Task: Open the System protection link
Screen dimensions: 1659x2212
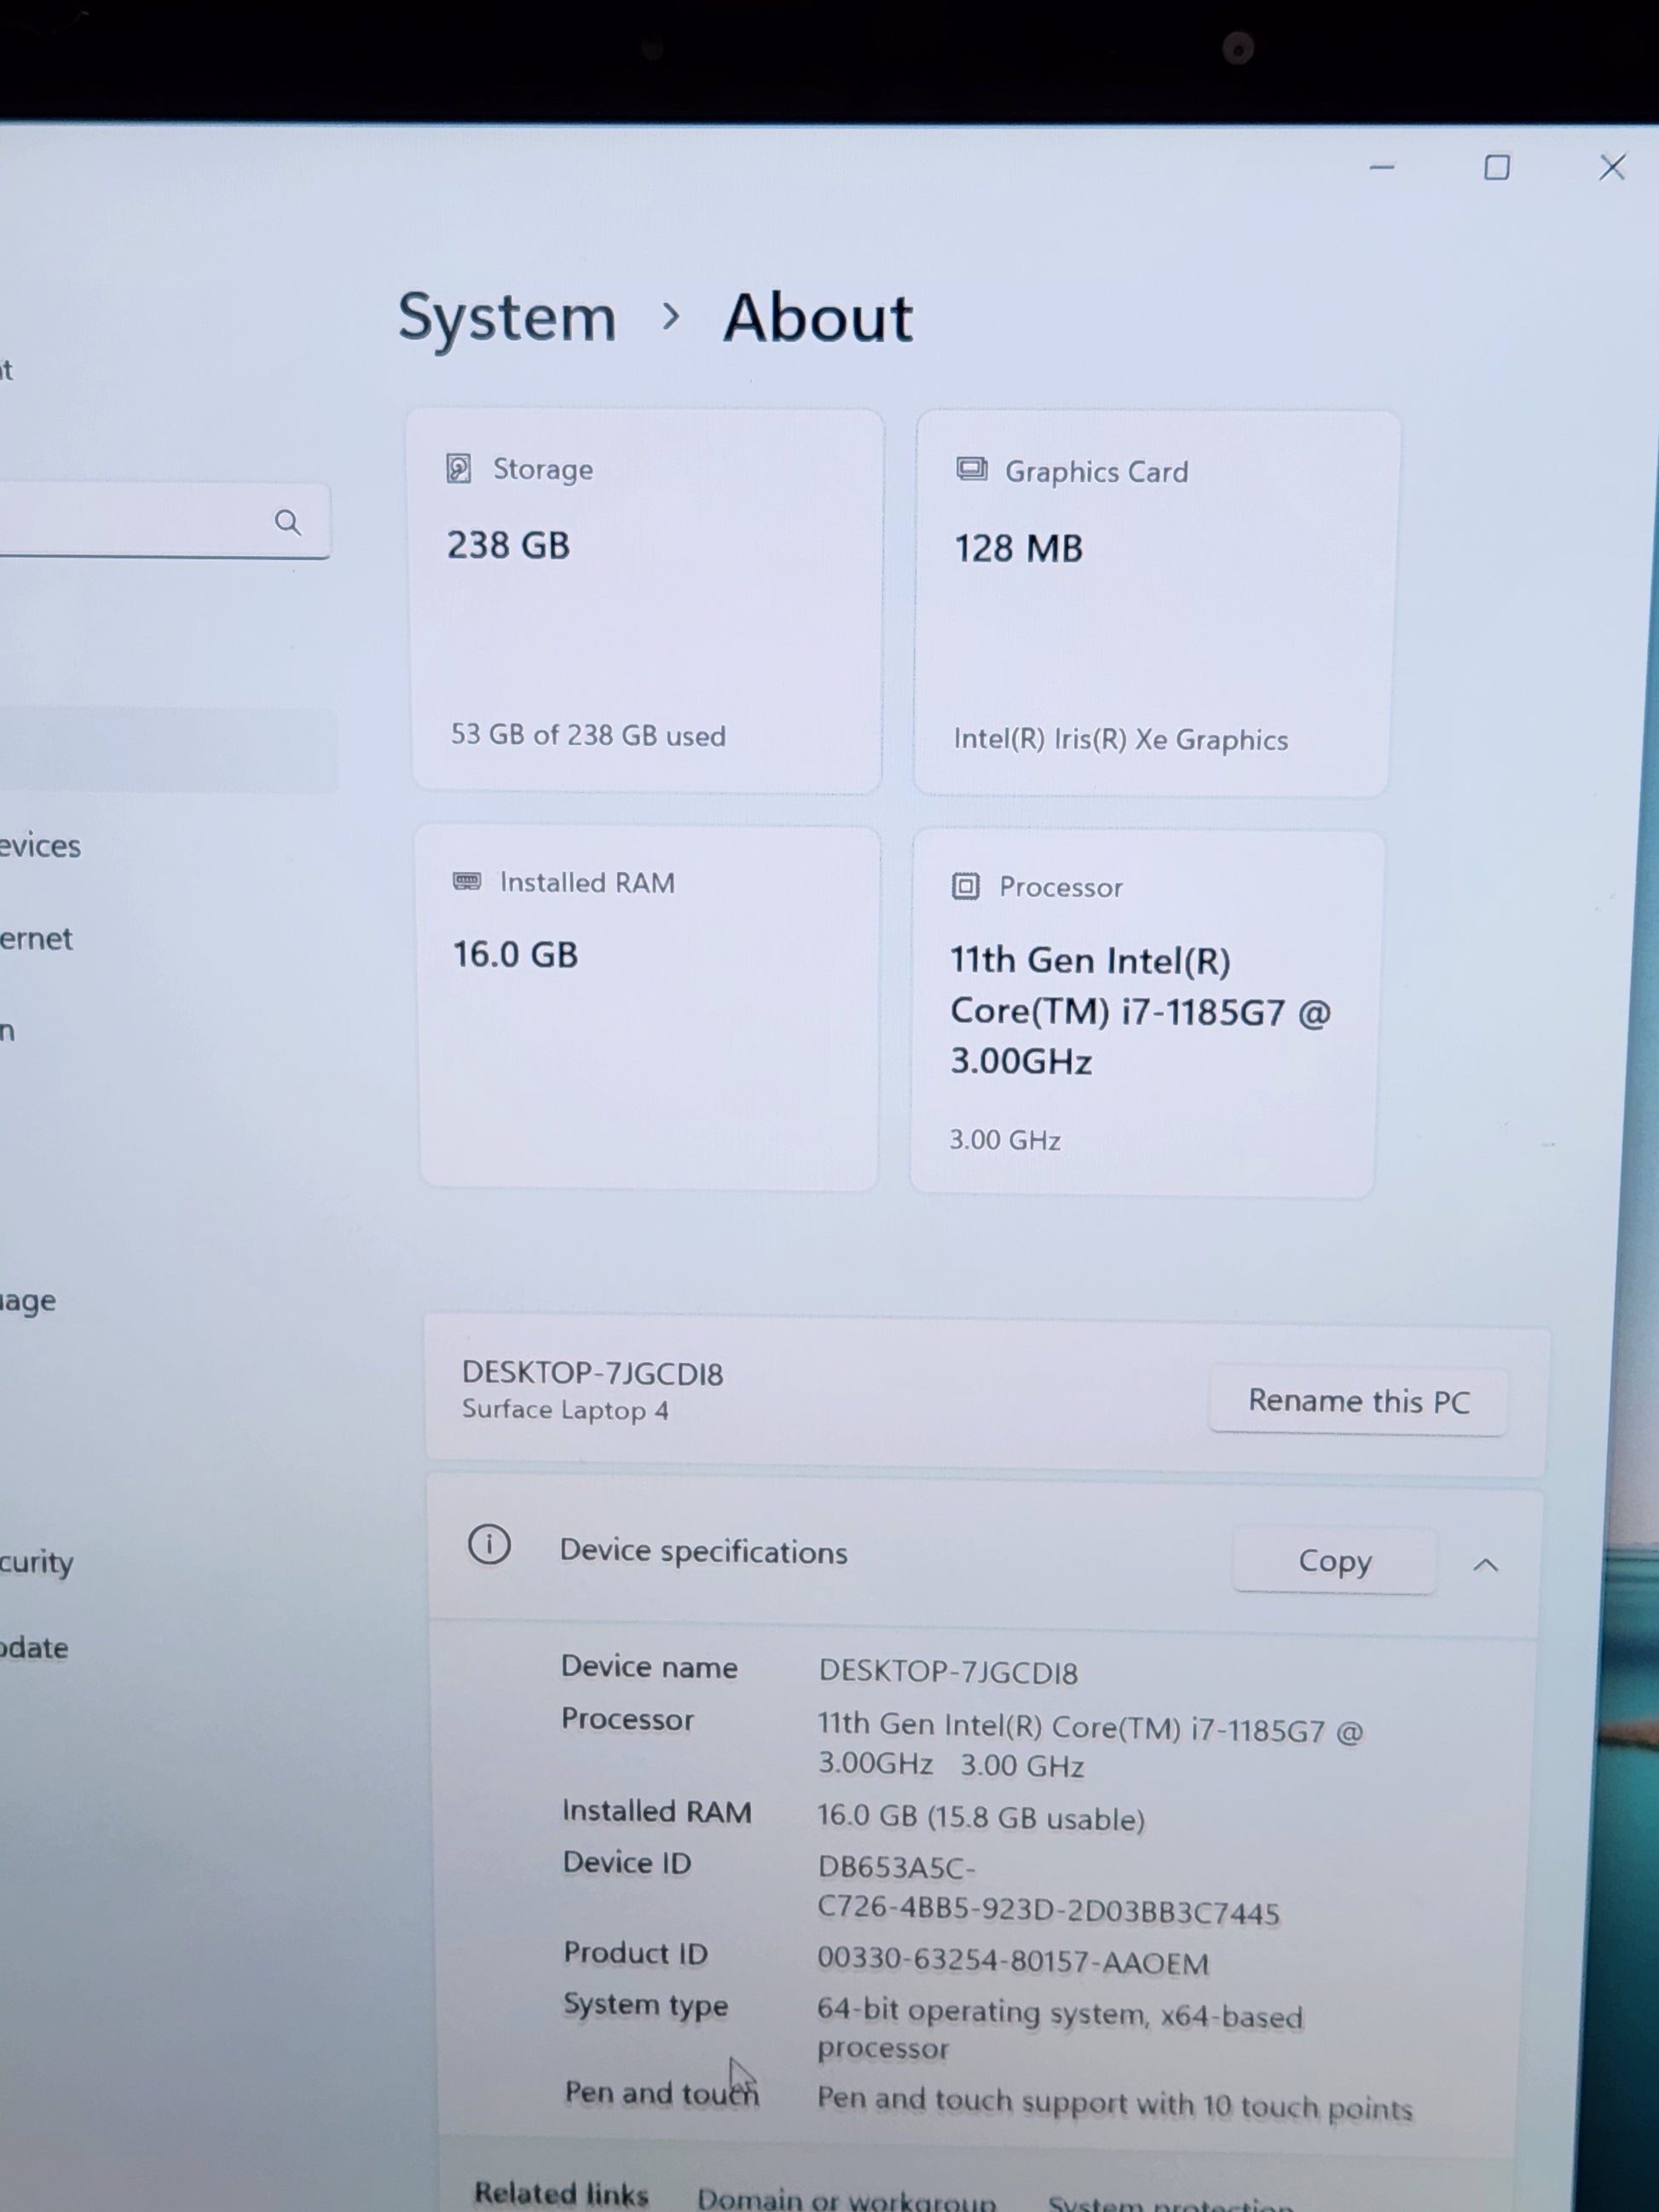Action: click(1170, 2203)
